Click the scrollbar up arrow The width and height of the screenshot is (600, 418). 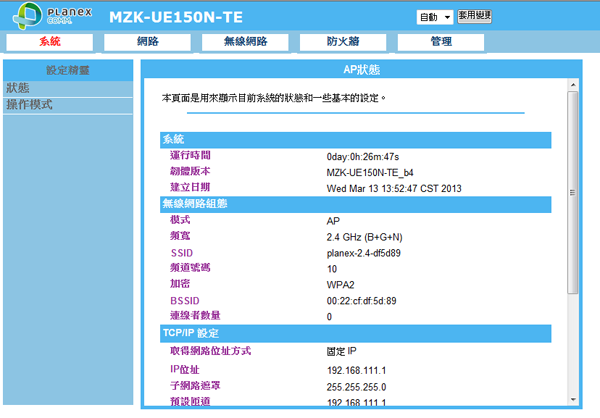click(x=573, y=85)
